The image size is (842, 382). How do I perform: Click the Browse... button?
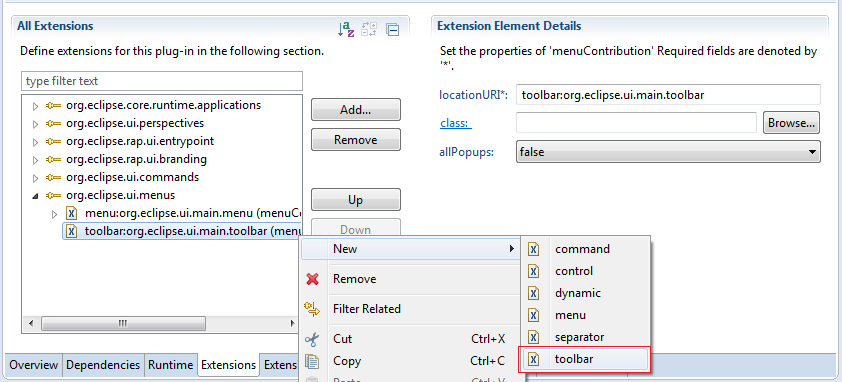click(x=792, y=123)
